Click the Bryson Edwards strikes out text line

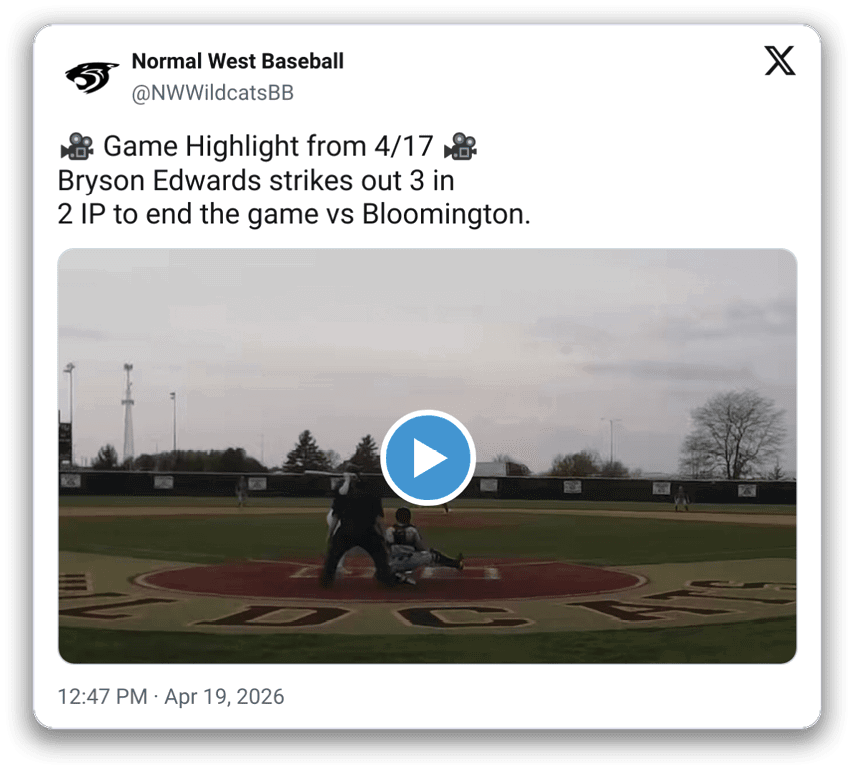pos(256,180)
